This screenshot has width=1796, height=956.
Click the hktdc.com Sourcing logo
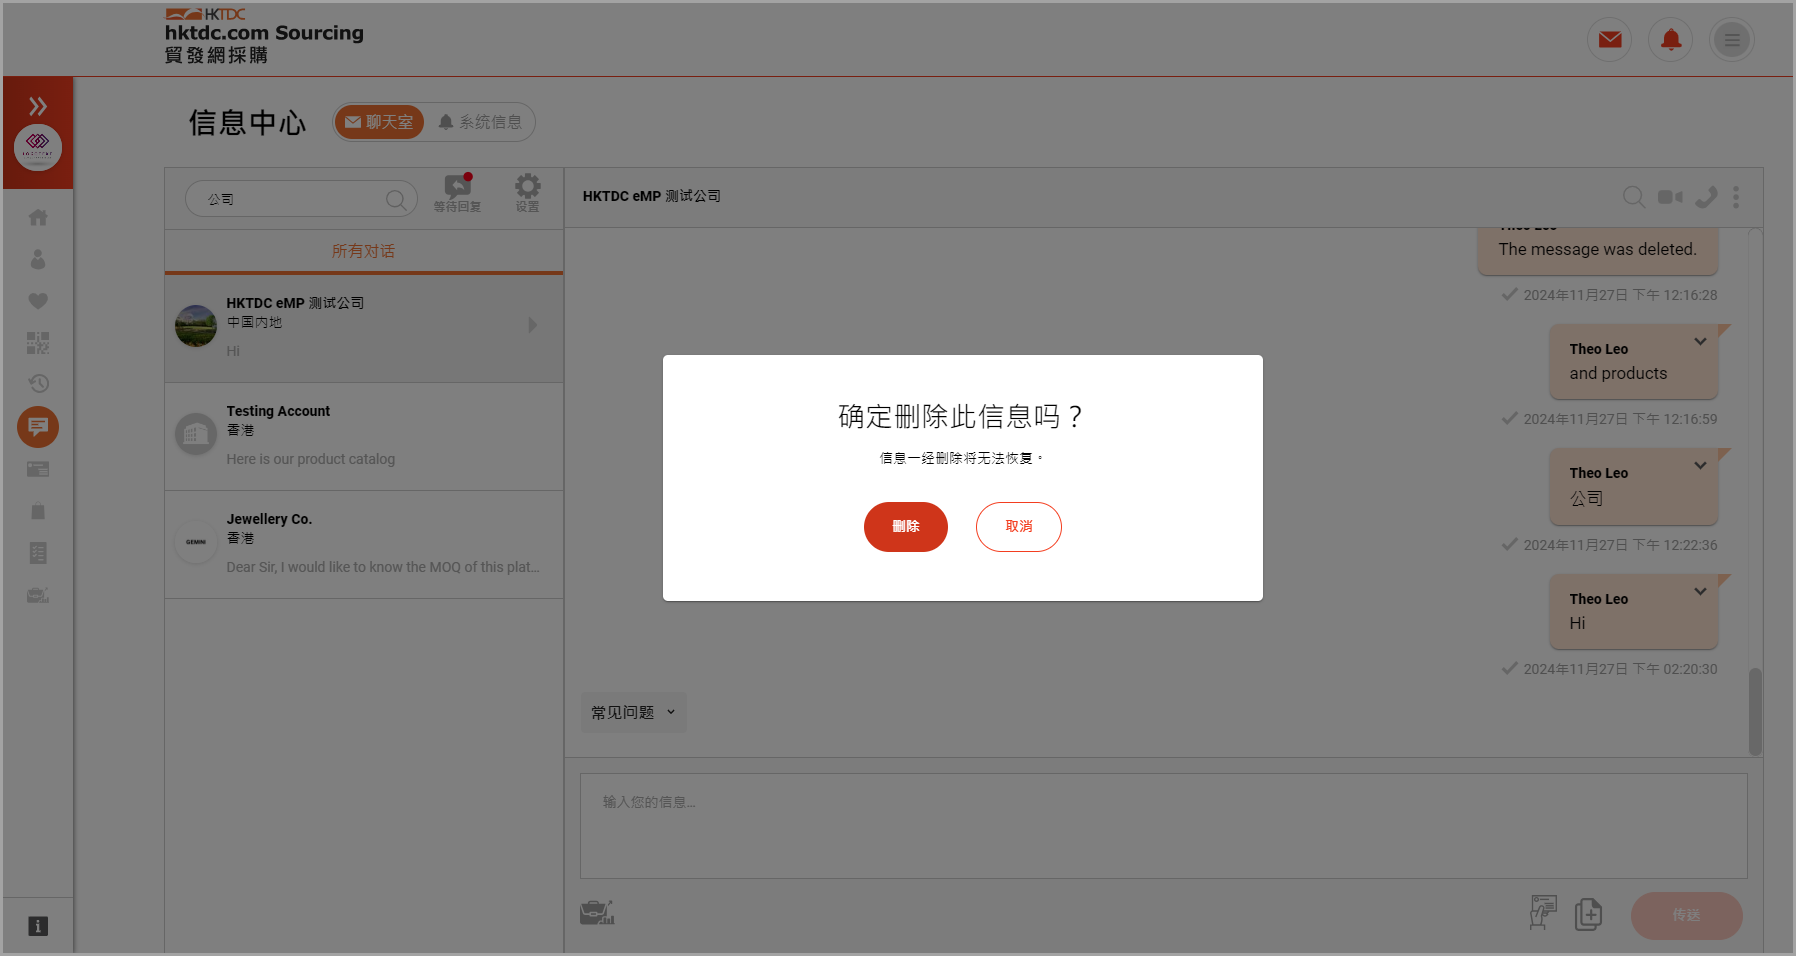[265, 36]
